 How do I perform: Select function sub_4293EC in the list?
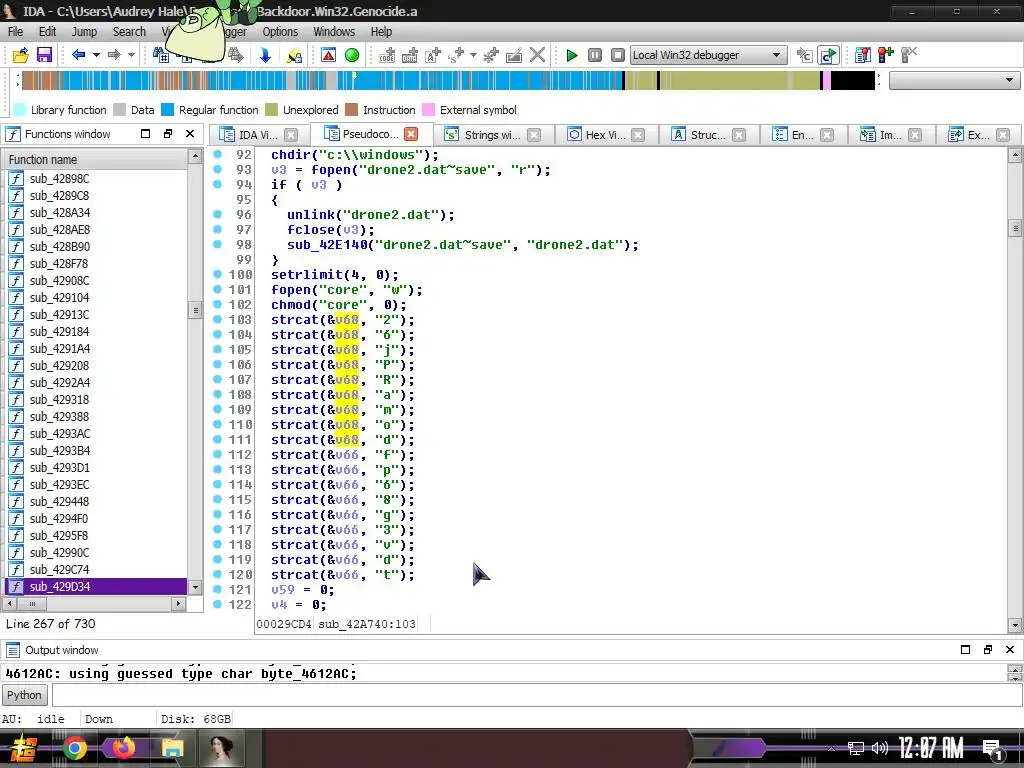click(x=96, y=484)
